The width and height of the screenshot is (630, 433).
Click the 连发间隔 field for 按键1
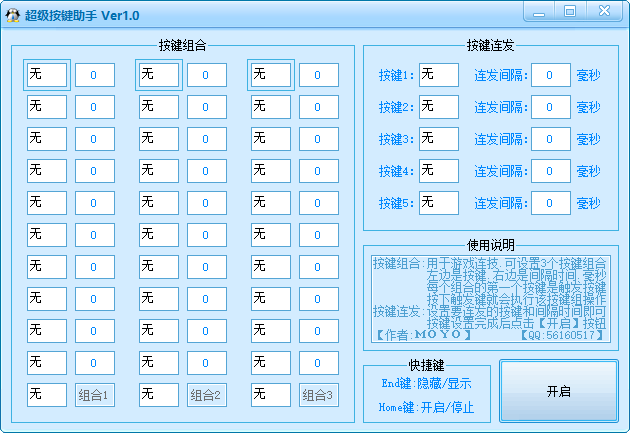tap(551, 75)
